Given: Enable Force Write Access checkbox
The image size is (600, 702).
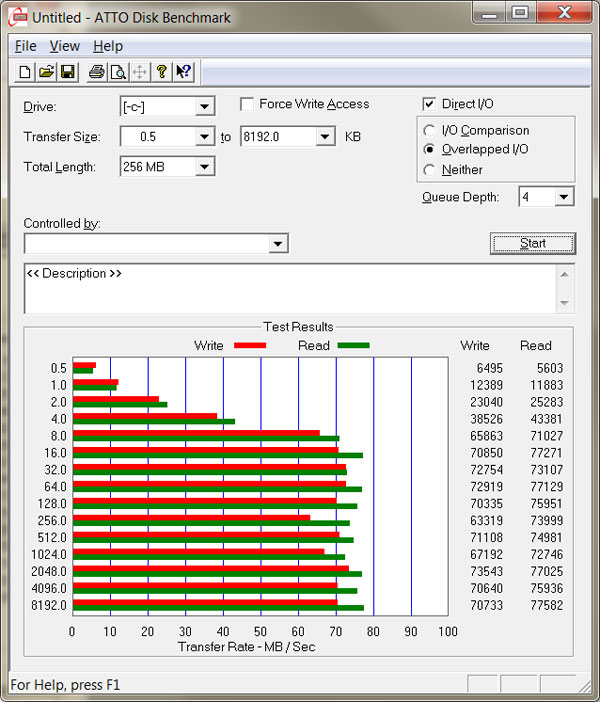Looking at the screenshot, I should pyautogui.click(x=247, y=104).
